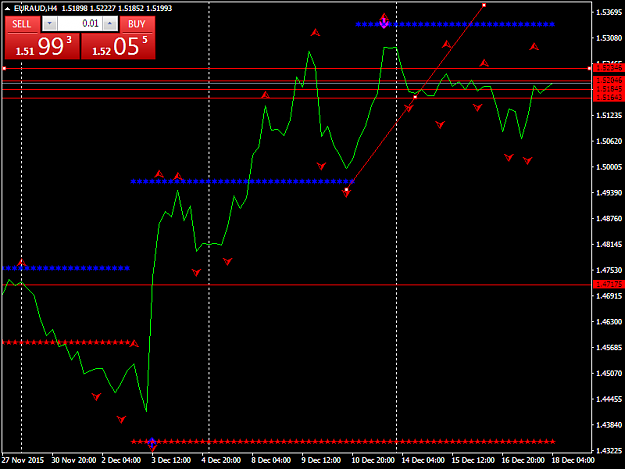
Task: Decrease lot volume with down arrow
Action: tap(49, 24)
